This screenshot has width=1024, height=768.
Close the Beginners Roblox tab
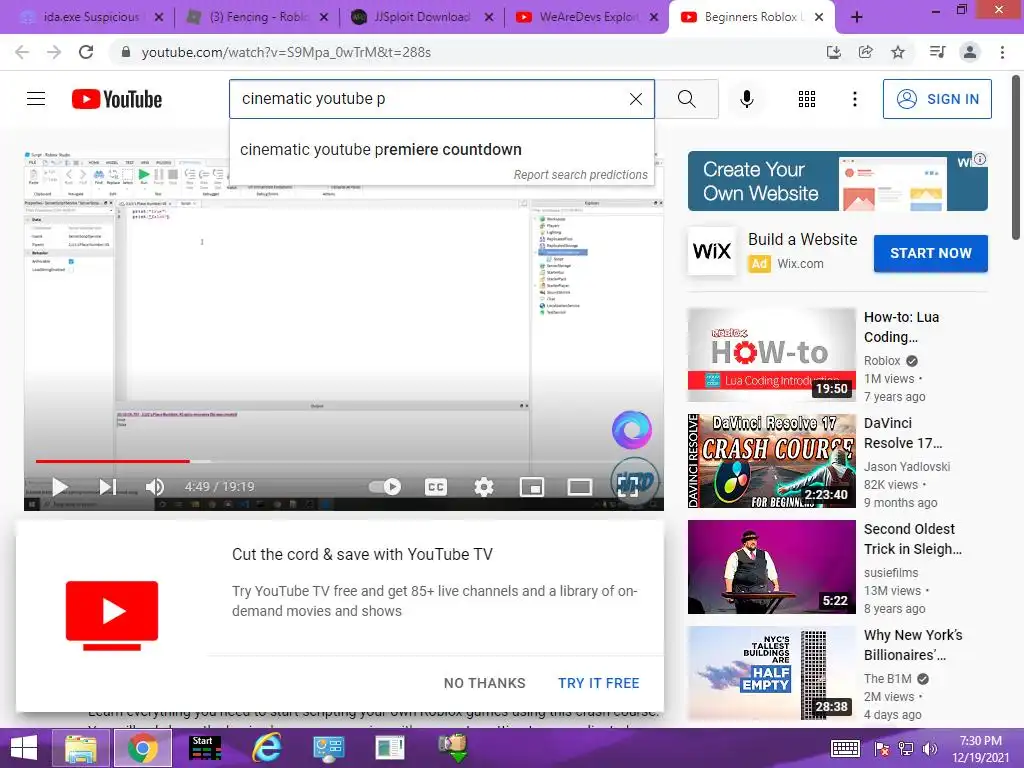(819, 18)
